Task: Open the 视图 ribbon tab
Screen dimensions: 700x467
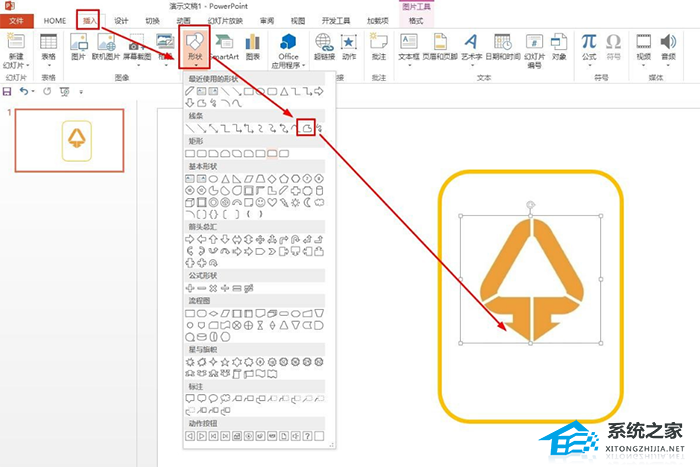Action: [298, 20]
